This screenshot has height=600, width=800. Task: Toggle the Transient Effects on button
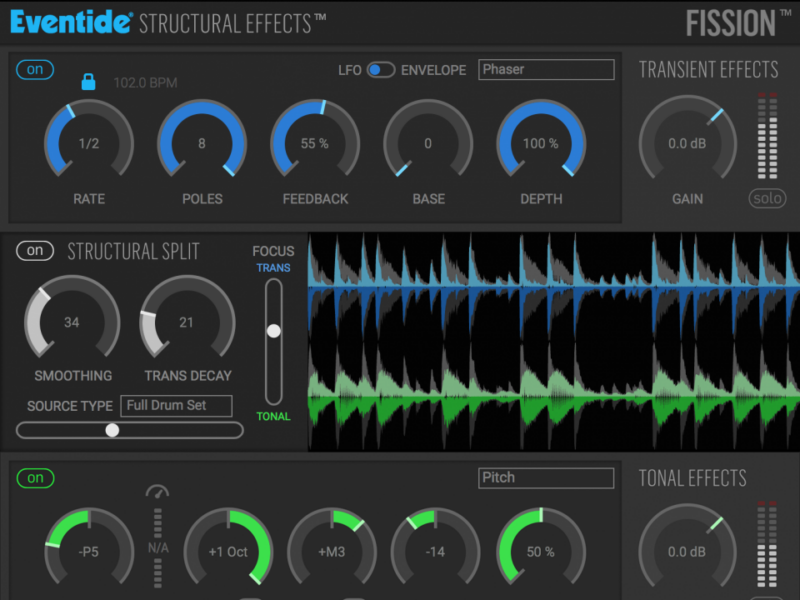[35, 71]
